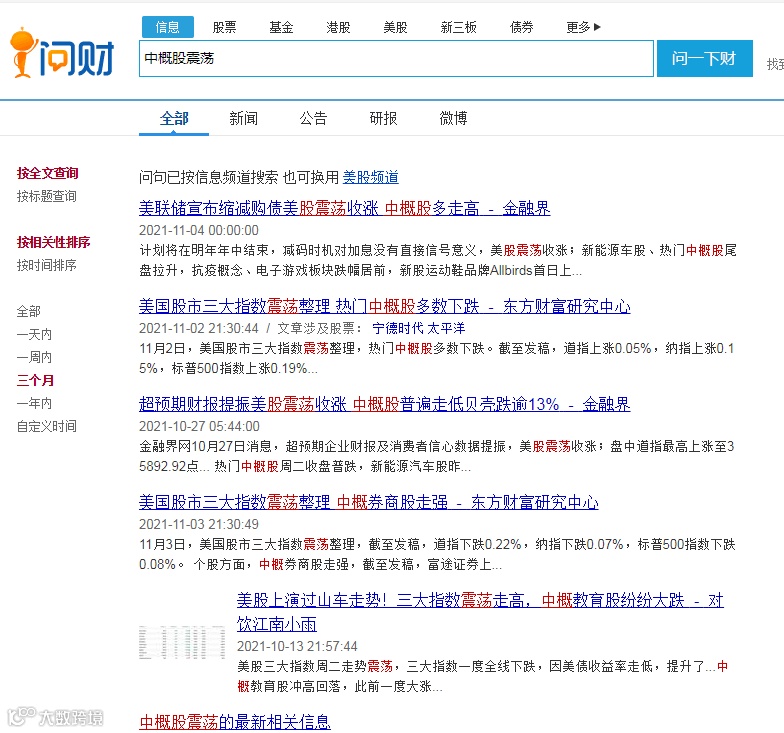This screenshot has height=733, width=784.
Task: Click the 宁德时代 stock link
Action: point(398,328)
